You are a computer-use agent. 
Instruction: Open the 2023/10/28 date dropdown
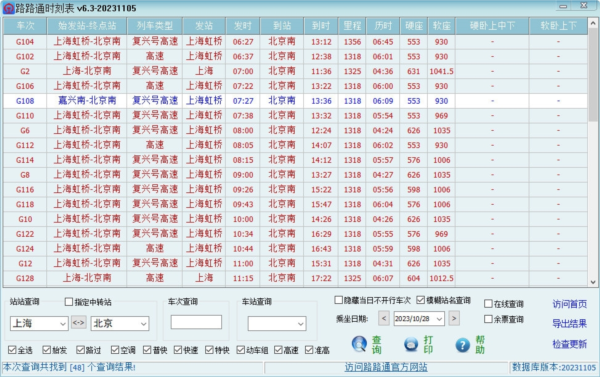pos(439,318)
